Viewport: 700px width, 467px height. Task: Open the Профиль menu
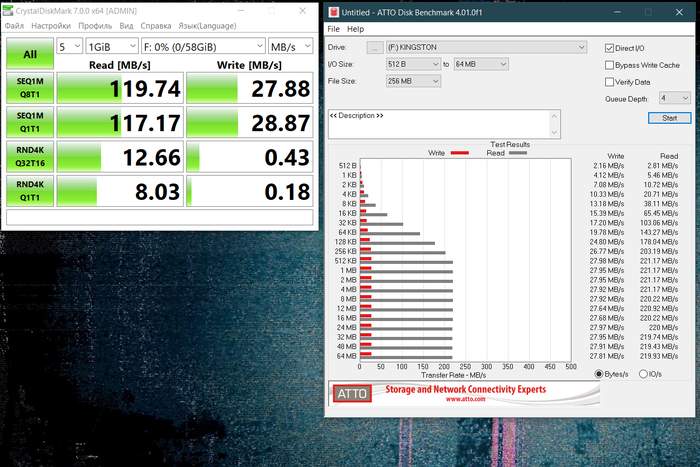click(95, 26)
